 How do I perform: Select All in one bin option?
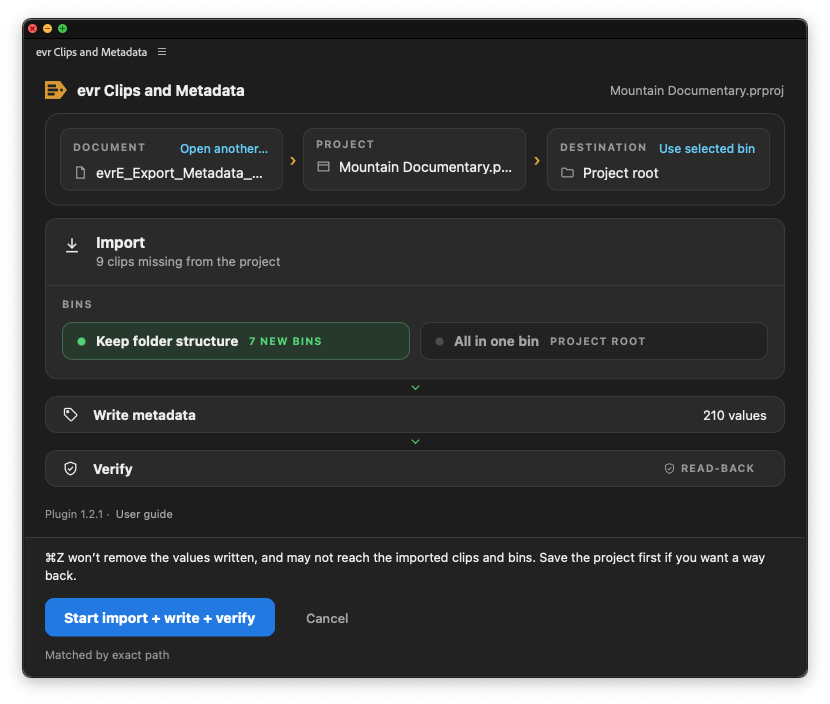pos(593,341)
